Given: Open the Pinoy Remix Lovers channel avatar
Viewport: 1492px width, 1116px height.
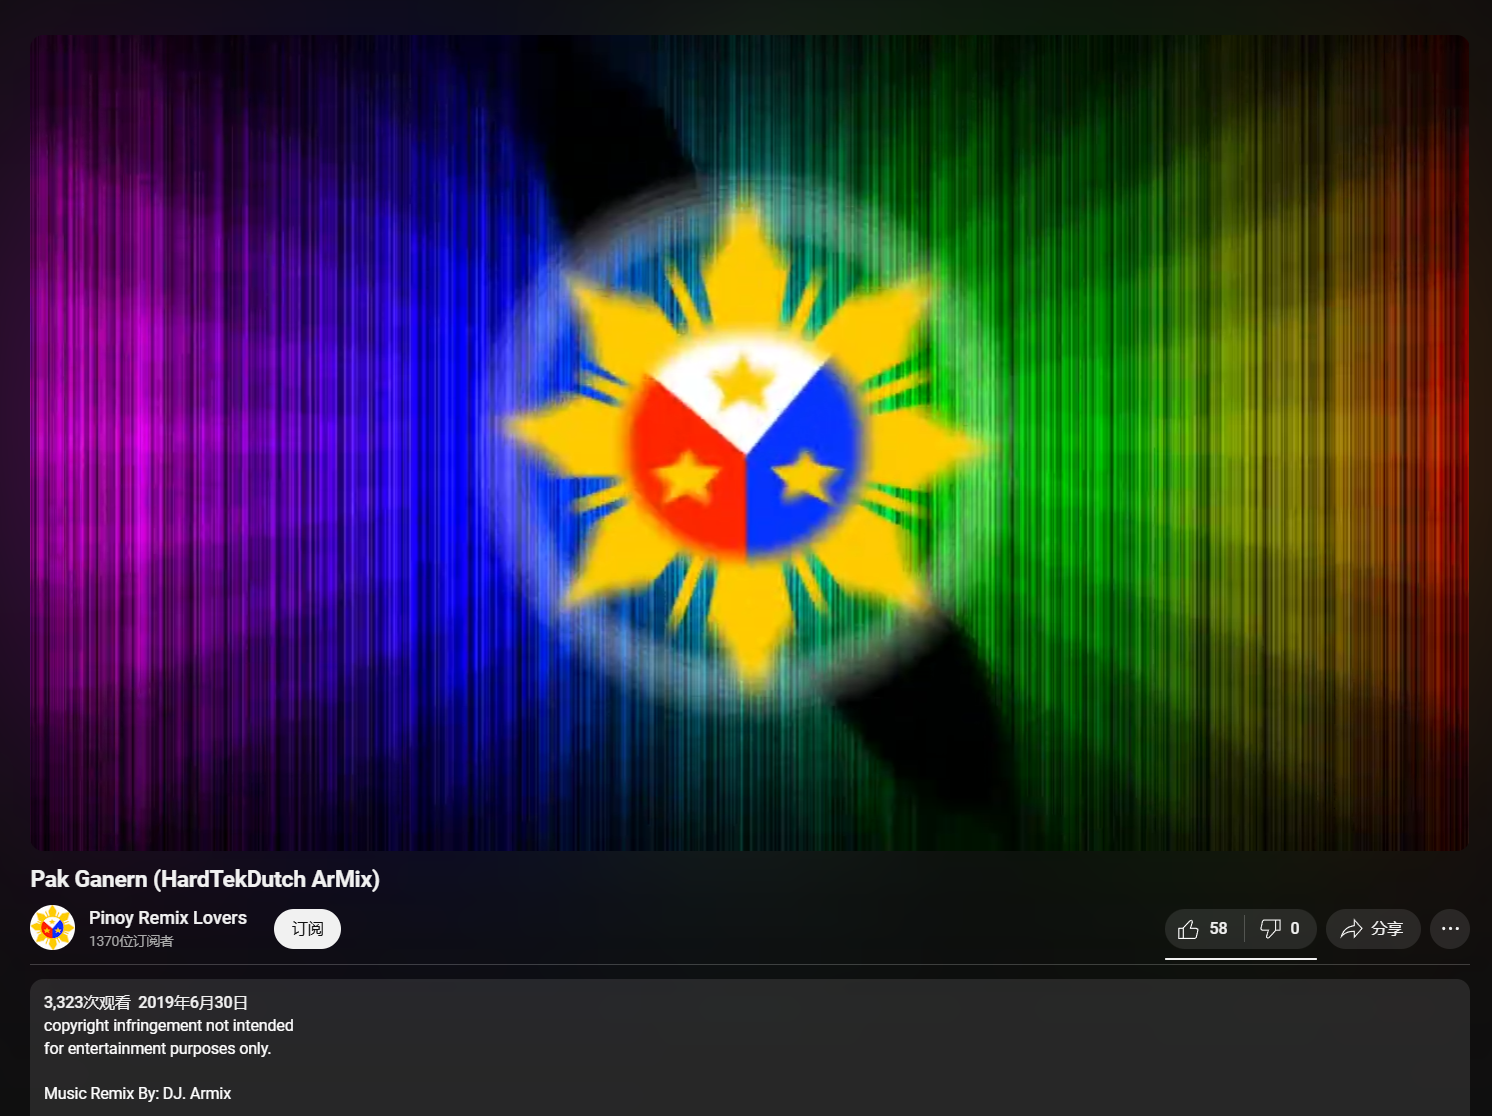Looking at the screenshot, I should [x=53, y=928].
